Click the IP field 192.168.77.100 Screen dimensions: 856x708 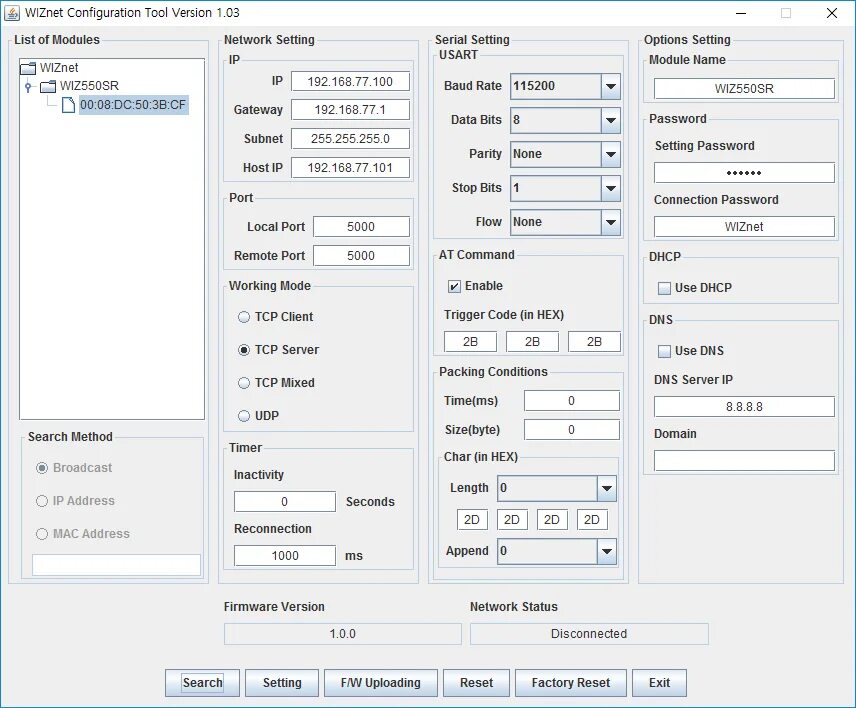click(350, 82)
